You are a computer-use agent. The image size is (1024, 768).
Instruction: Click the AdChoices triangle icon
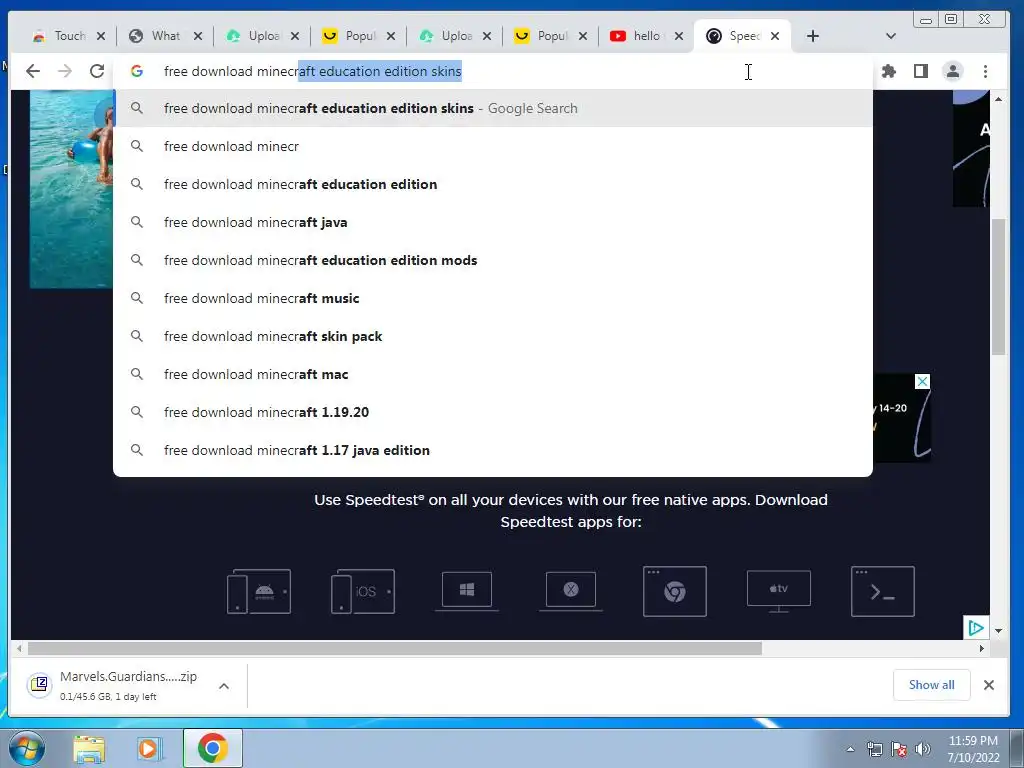(x=976, y=628)
